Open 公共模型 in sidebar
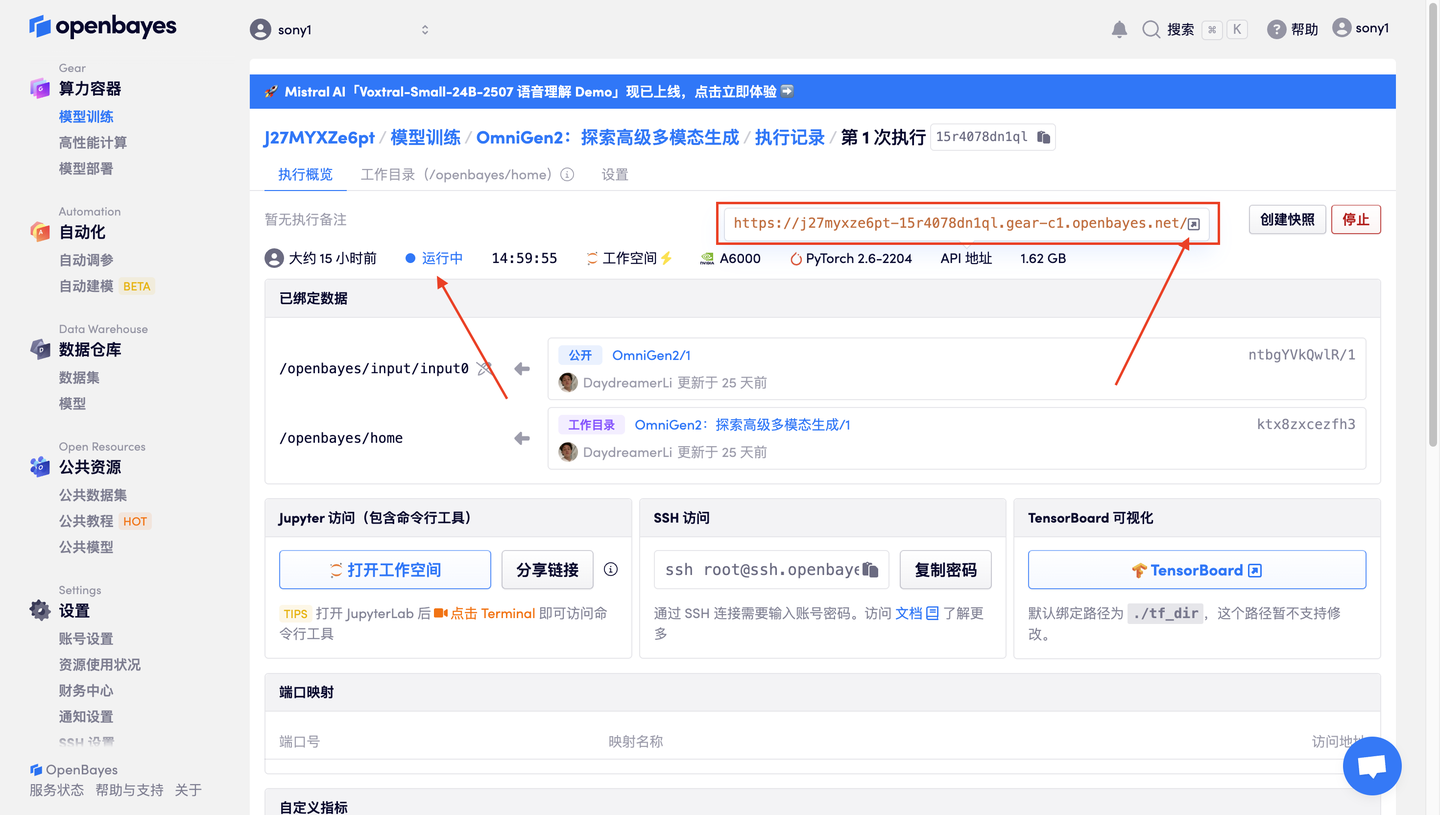Image resolution: width=1440 pixels, height=815 pixels. click(x=86, y=546)
